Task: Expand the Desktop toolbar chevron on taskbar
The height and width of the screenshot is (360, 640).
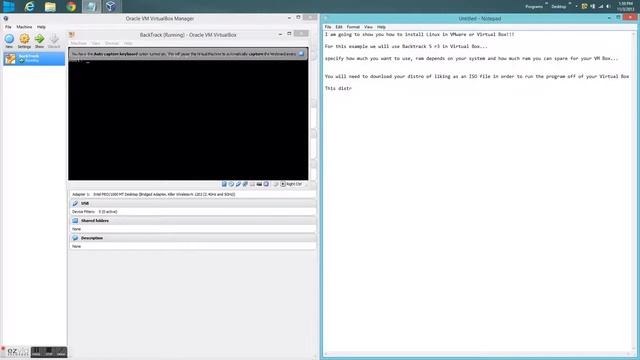Action: pos(569,4)
